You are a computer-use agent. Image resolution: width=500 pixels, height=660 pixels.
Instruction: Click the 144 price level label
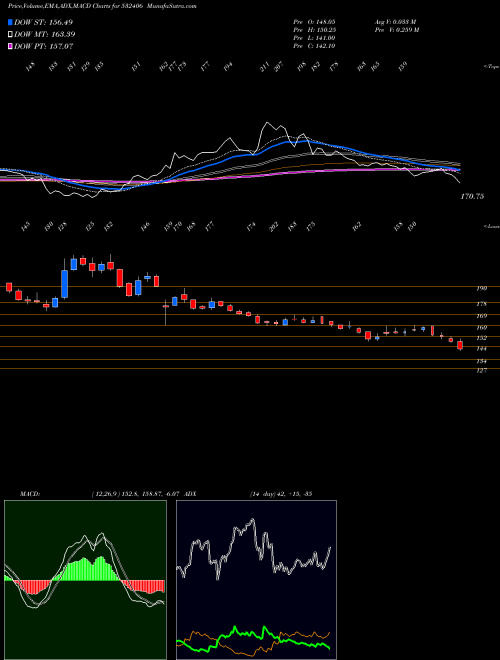(x=482, y=349)
